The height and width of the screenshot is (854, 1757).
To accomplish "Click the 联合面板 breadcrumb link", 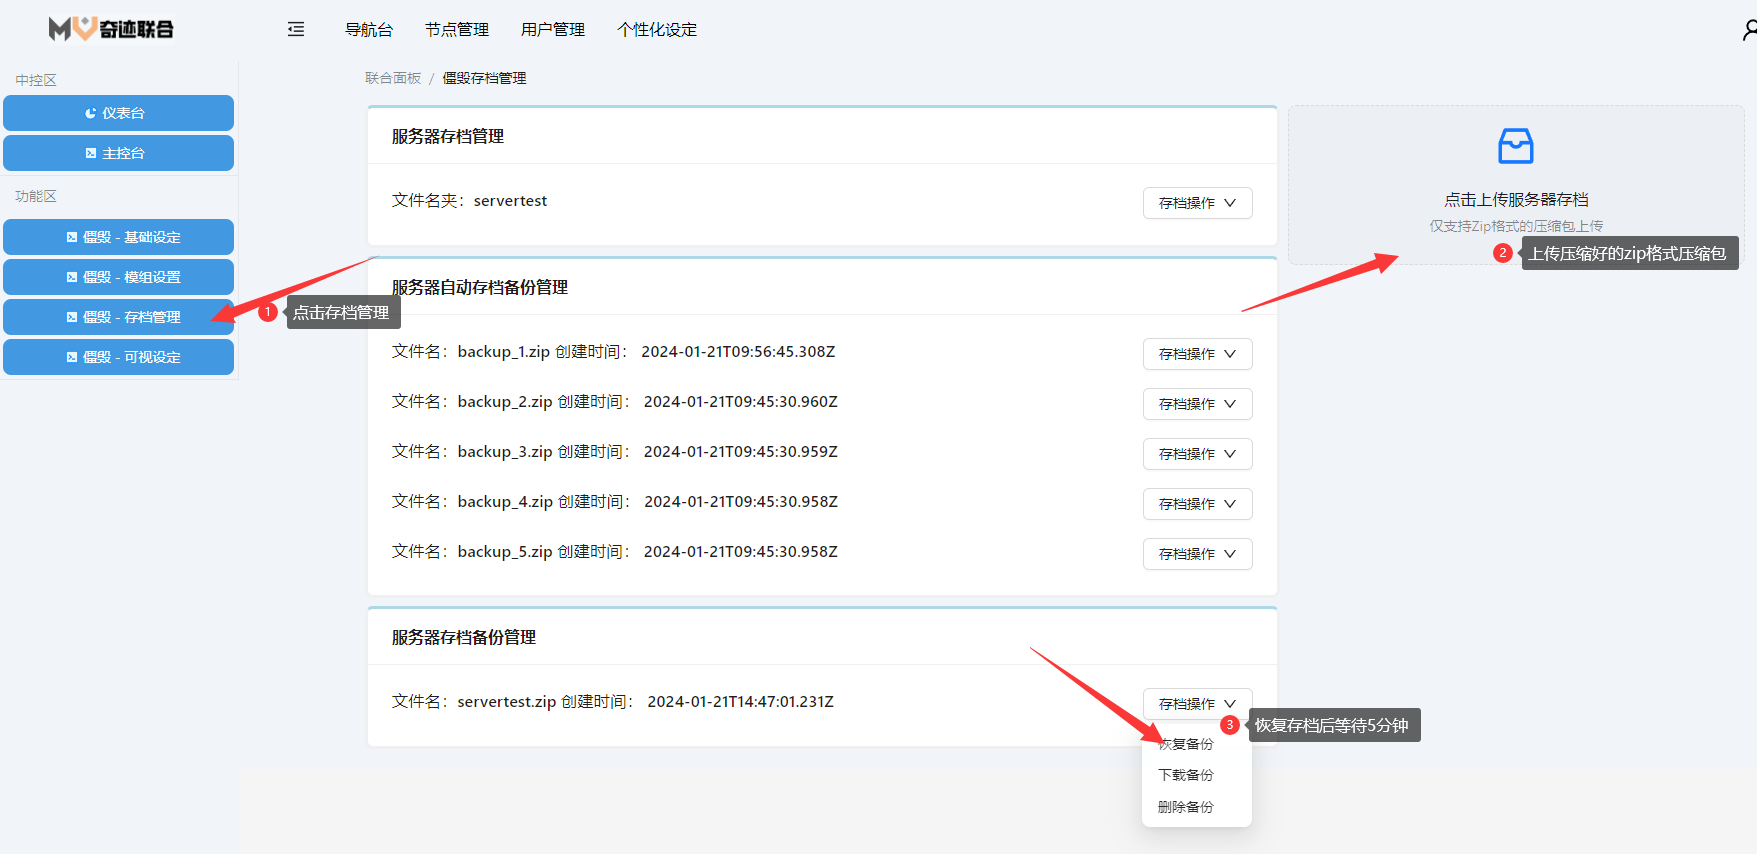I will pyautogui.click(x=393, y=78).
